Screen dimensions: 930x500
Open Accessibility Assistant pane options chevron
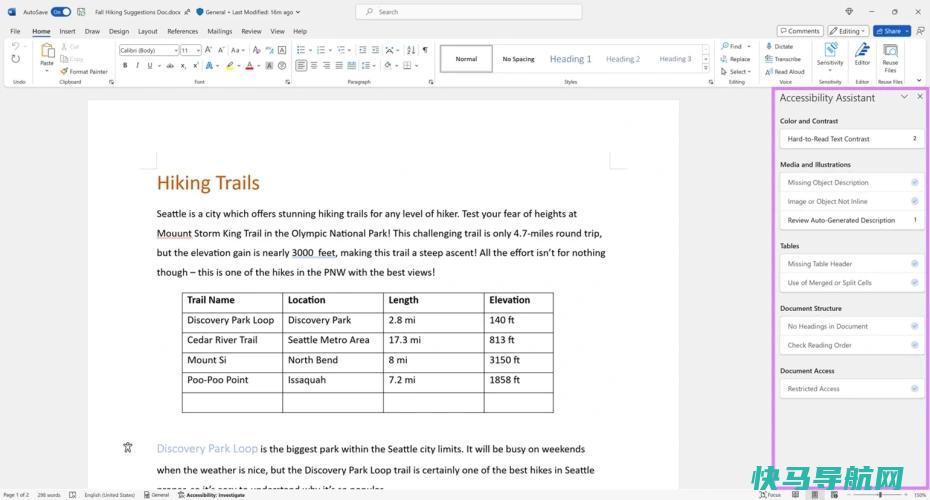904,97
